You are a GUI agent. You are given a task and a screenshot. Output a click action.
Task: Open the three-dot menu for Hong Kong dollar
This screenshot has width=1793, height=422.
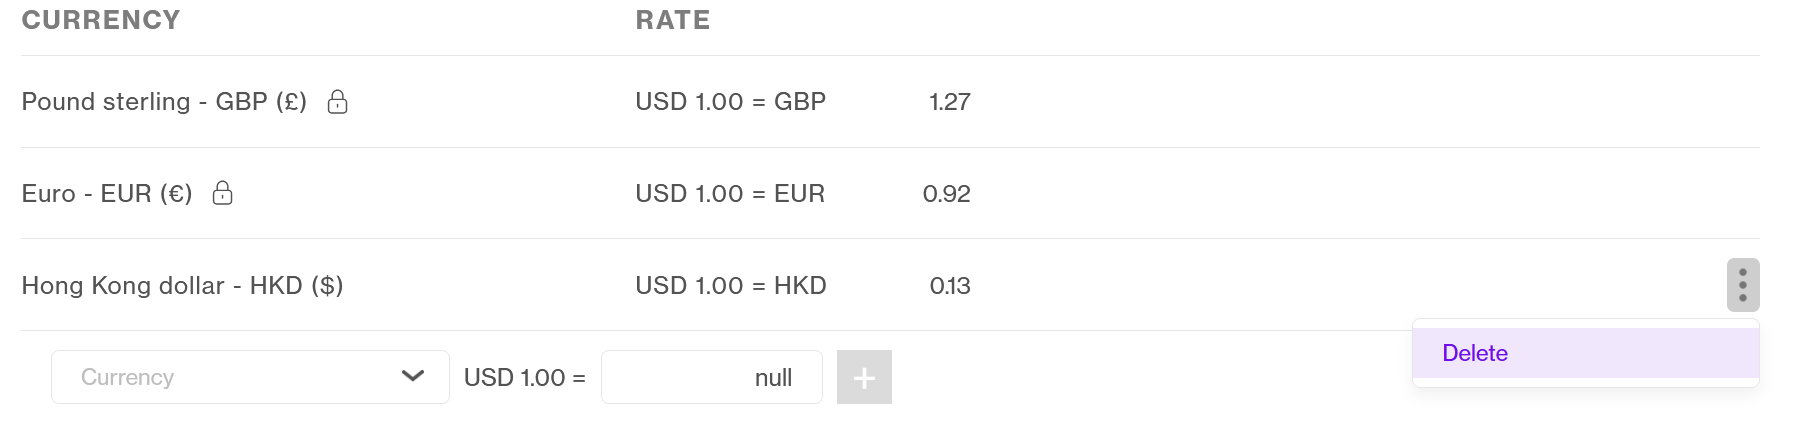point(1743,285)
